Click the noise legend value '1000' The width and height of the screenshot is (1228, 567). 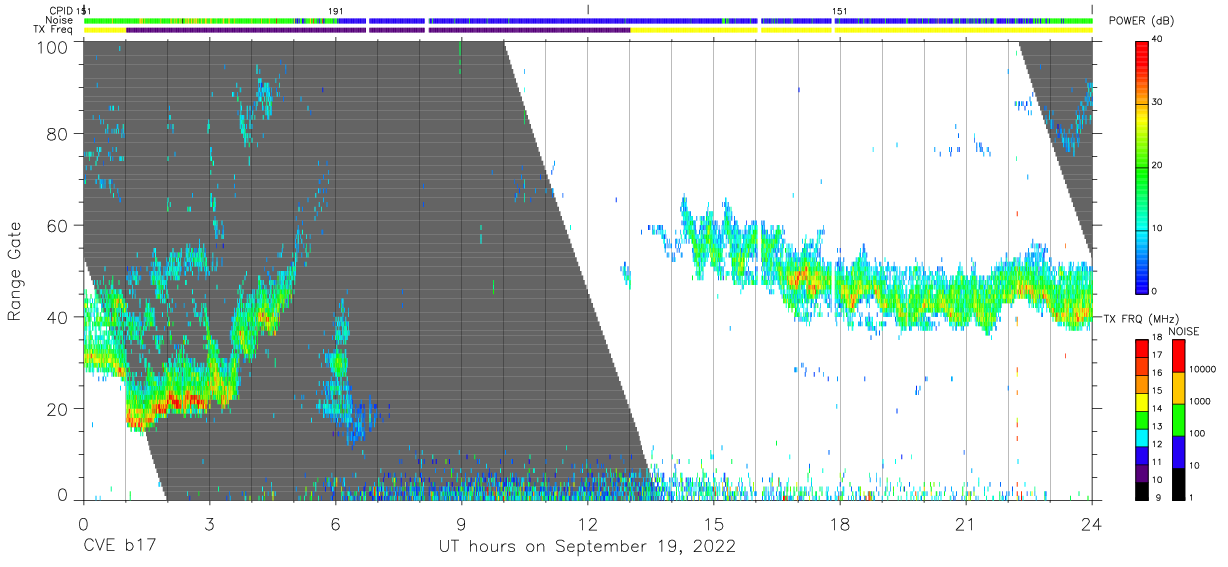pyautogui.click(x=1200, y=401)
